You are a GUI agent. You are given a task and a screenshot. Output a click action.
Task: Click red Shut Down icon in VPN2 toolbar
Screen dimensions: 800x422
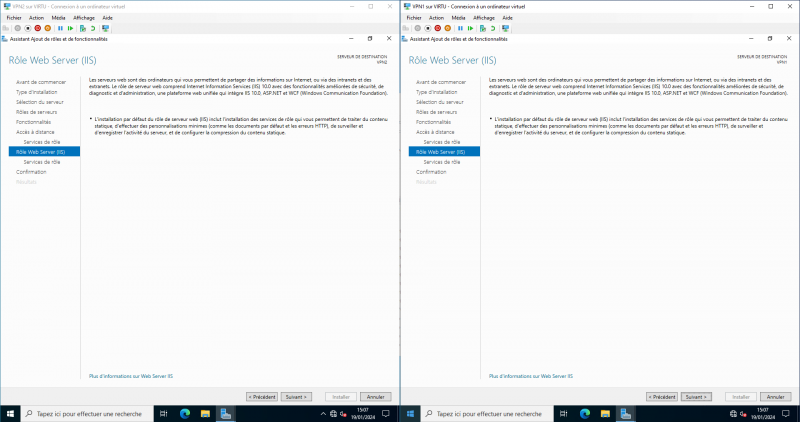[38, 29]
